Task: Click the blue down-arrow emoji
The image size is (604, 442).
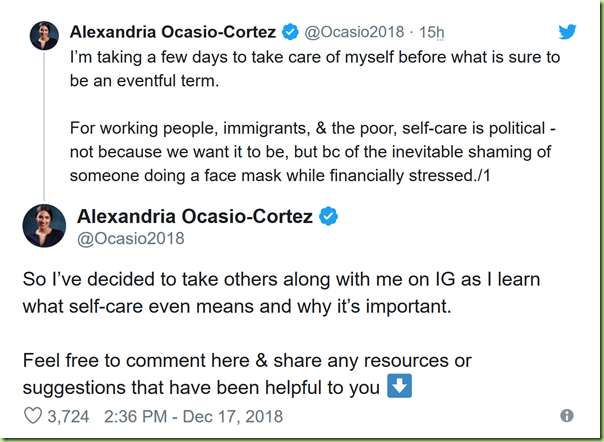Action: pyautogui.click(x=399, y=386)
